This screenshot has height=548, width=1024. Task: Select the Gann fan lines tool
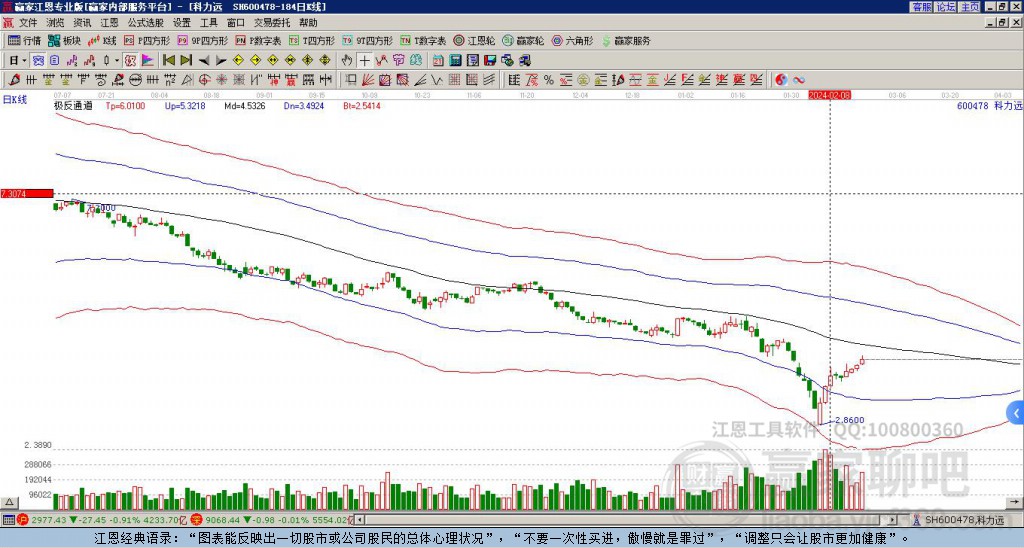click(x=368, y=80)
